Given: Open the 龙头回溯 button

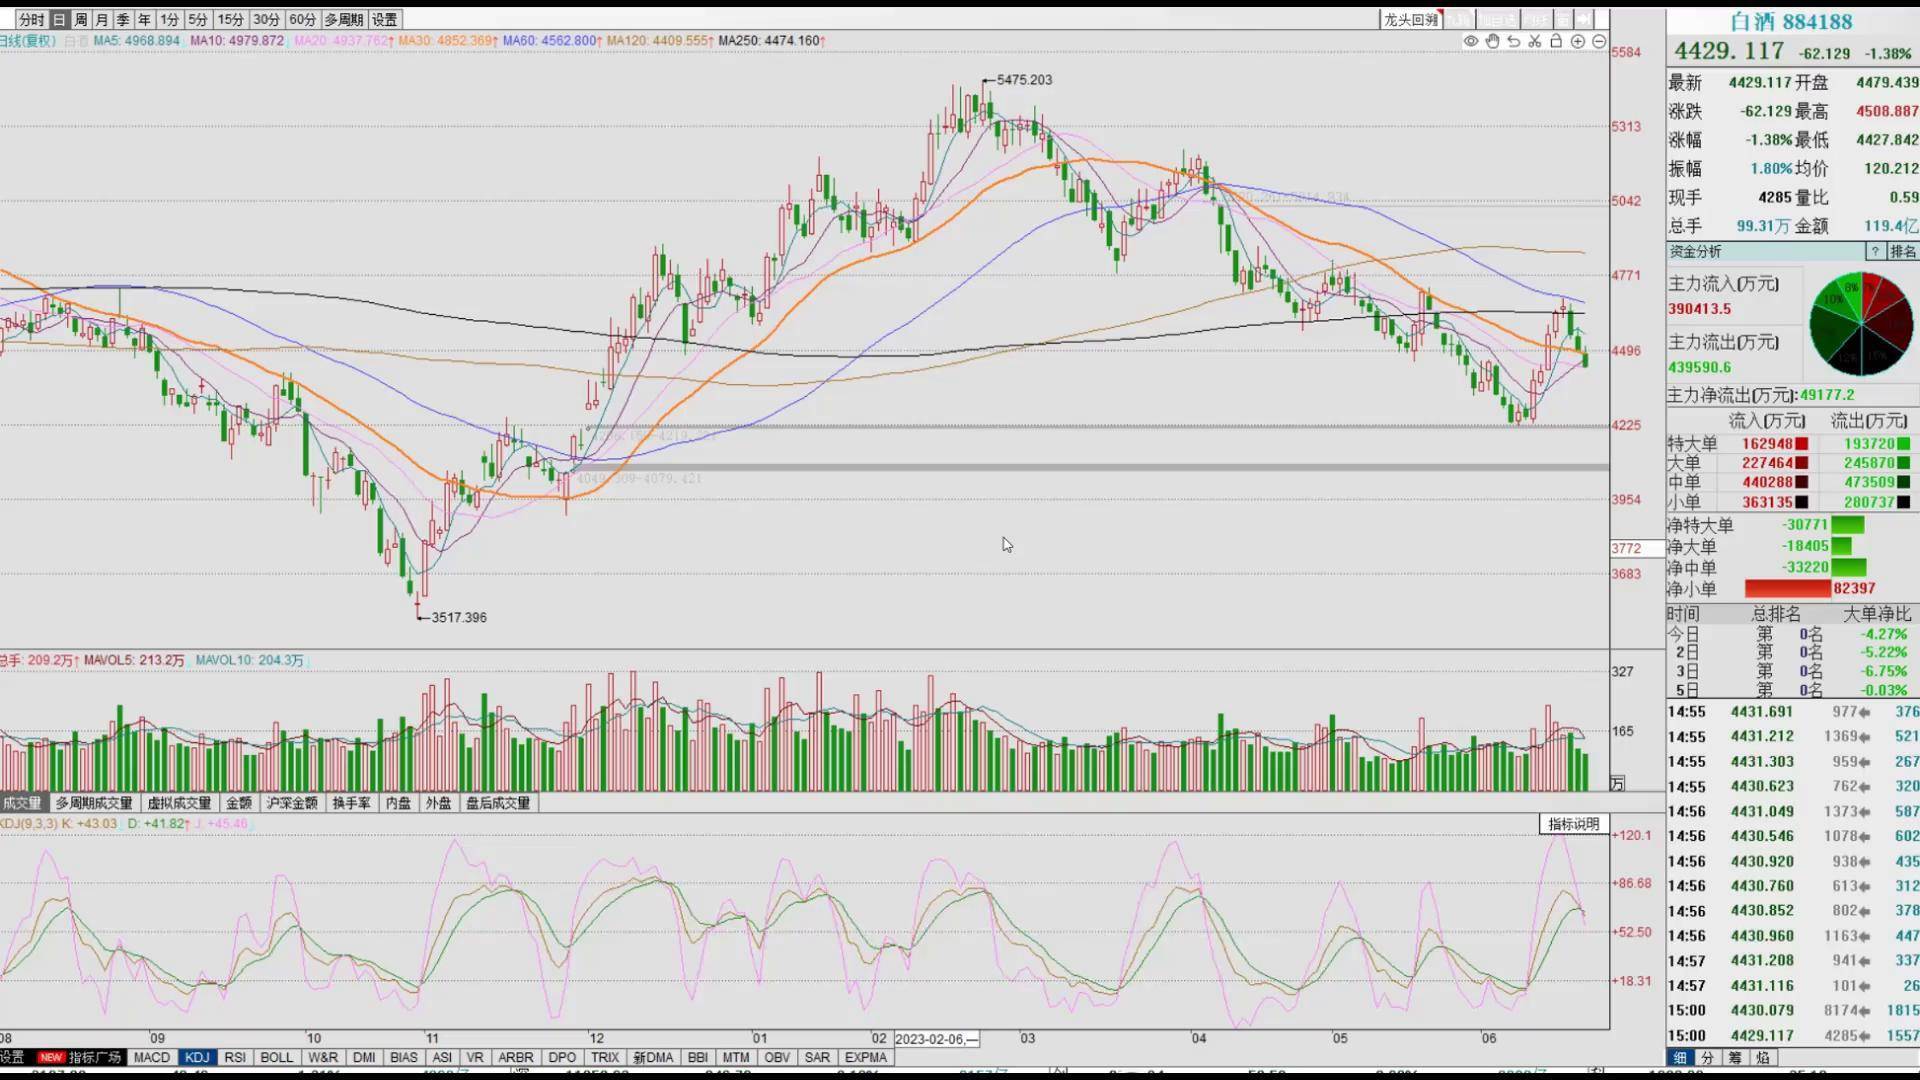Looking at the screenshot, I should coord(1410,19).
